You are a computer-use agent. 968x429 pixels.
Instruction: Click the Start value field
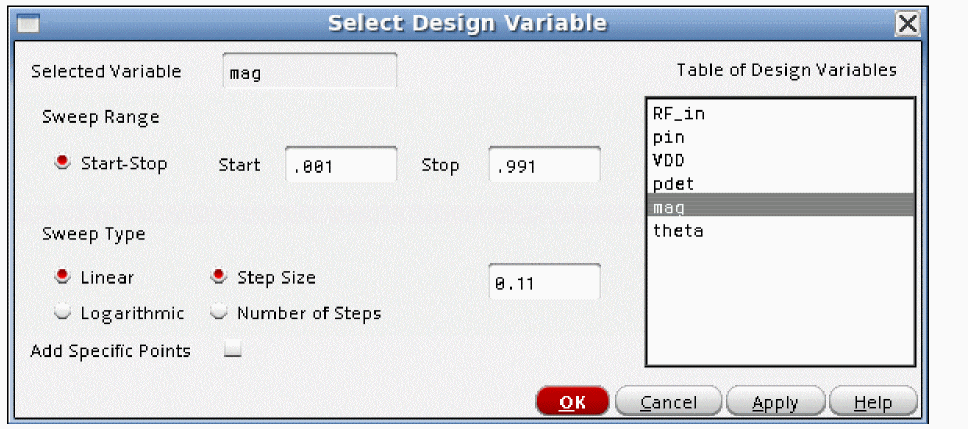click(x=341, y=166)
